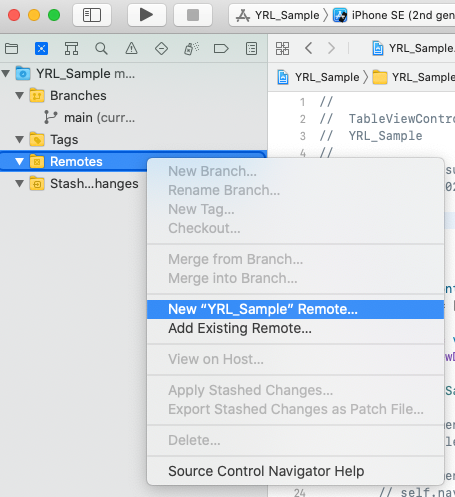Open the Debug navigator spray icon
455x497 pixels.
191,49
